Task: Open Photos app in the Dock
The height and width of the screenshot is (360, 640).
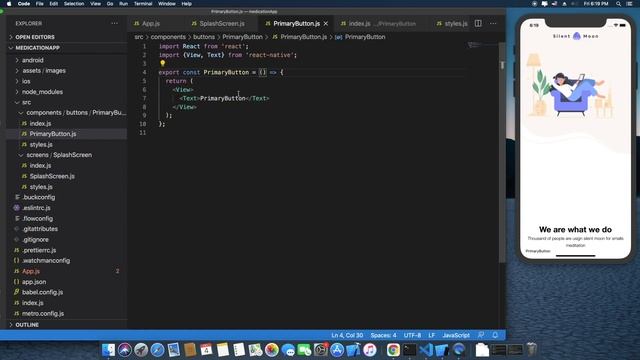Action: (x=272, y=350)
